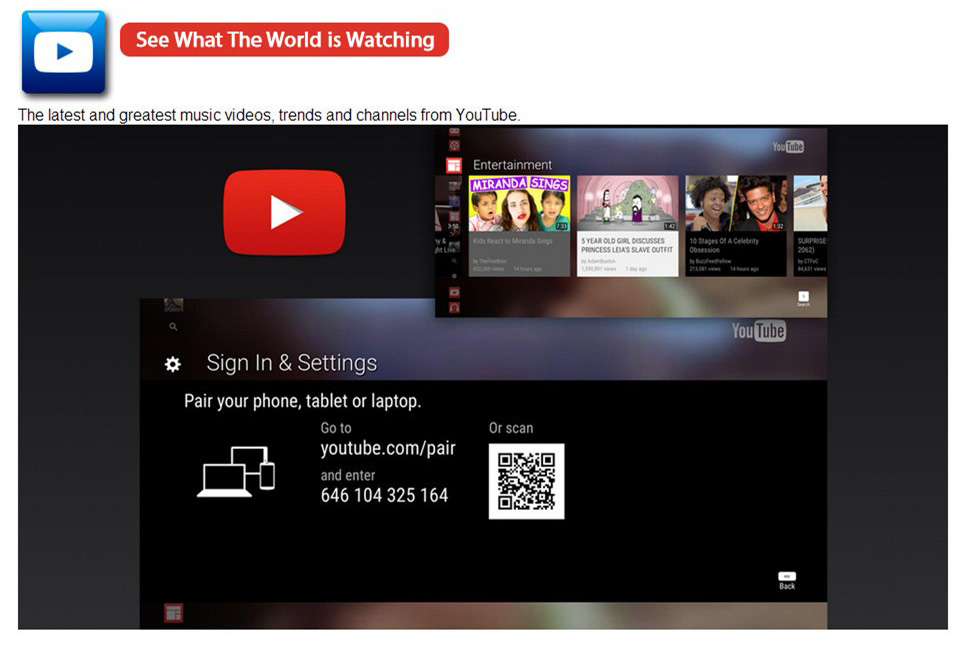
Task: Click the blue YouTube app icon
Action: coord(63,52)
